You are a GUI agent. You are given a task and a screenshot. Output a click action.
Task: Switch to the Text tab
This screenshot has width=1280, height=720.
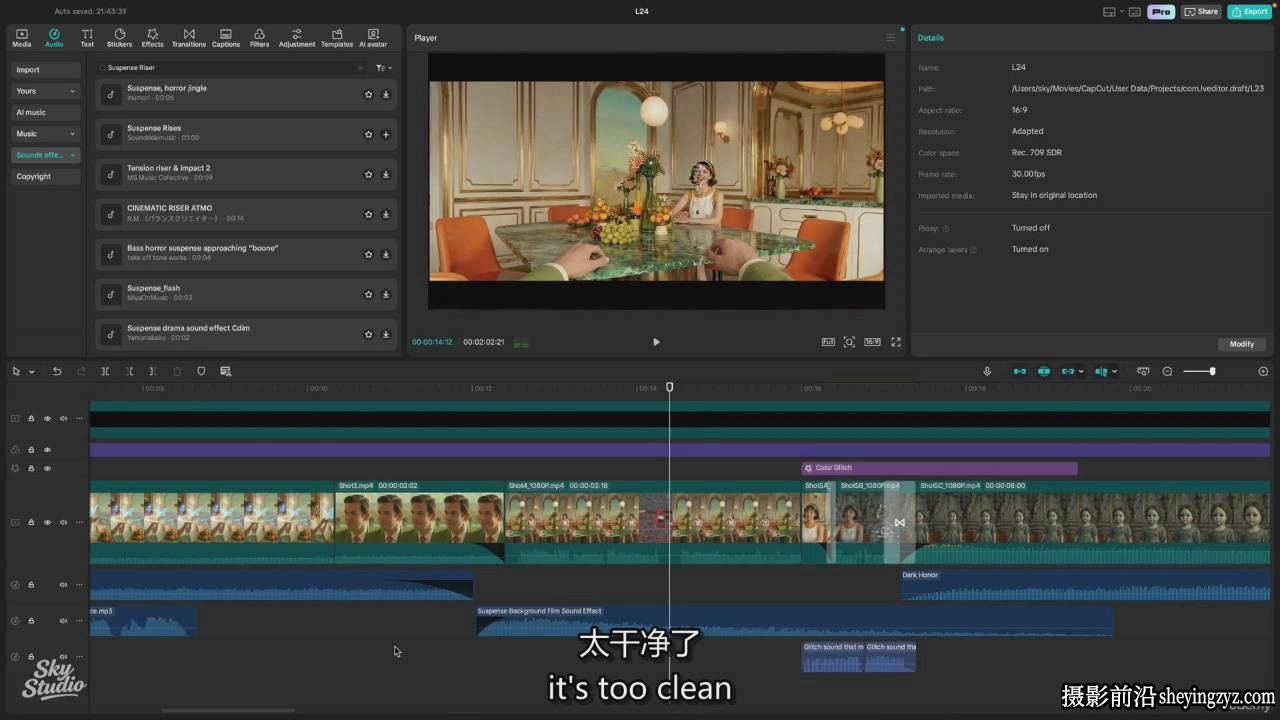click(87, 38)
